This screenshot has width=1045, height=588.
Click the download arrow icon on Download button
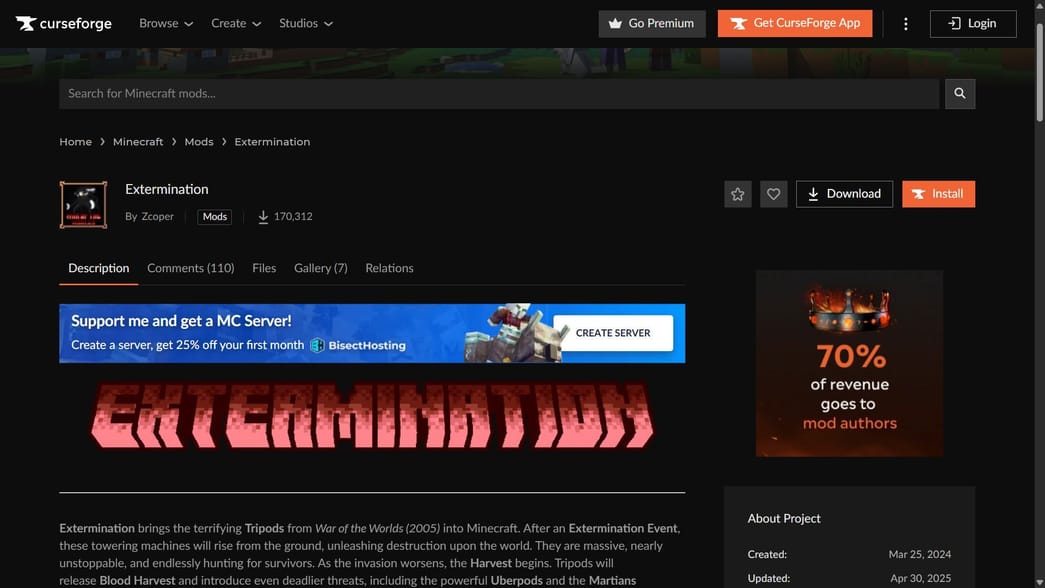coord(812,193)
